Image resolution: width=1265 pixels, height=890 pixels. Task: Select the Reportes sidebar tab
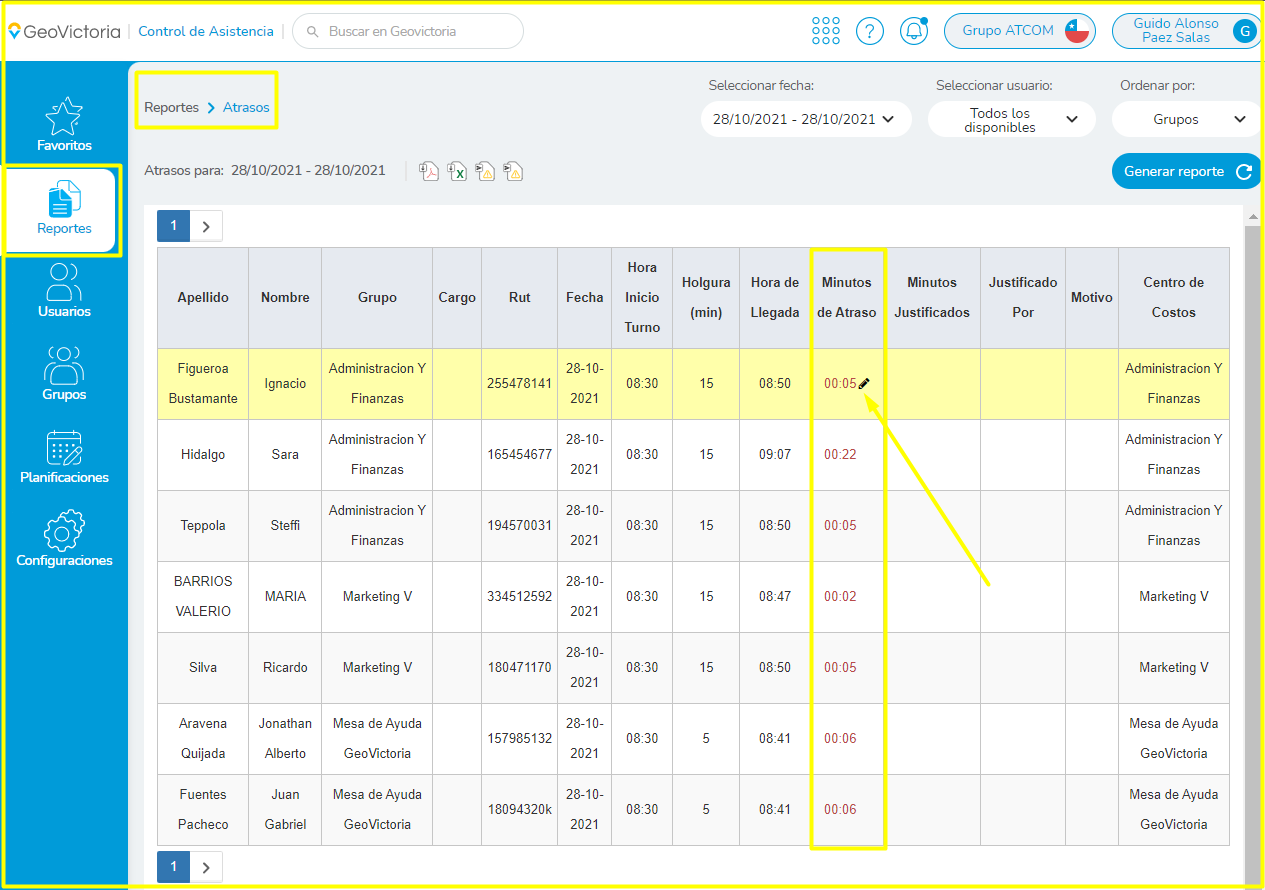click(x=64, y=211)
